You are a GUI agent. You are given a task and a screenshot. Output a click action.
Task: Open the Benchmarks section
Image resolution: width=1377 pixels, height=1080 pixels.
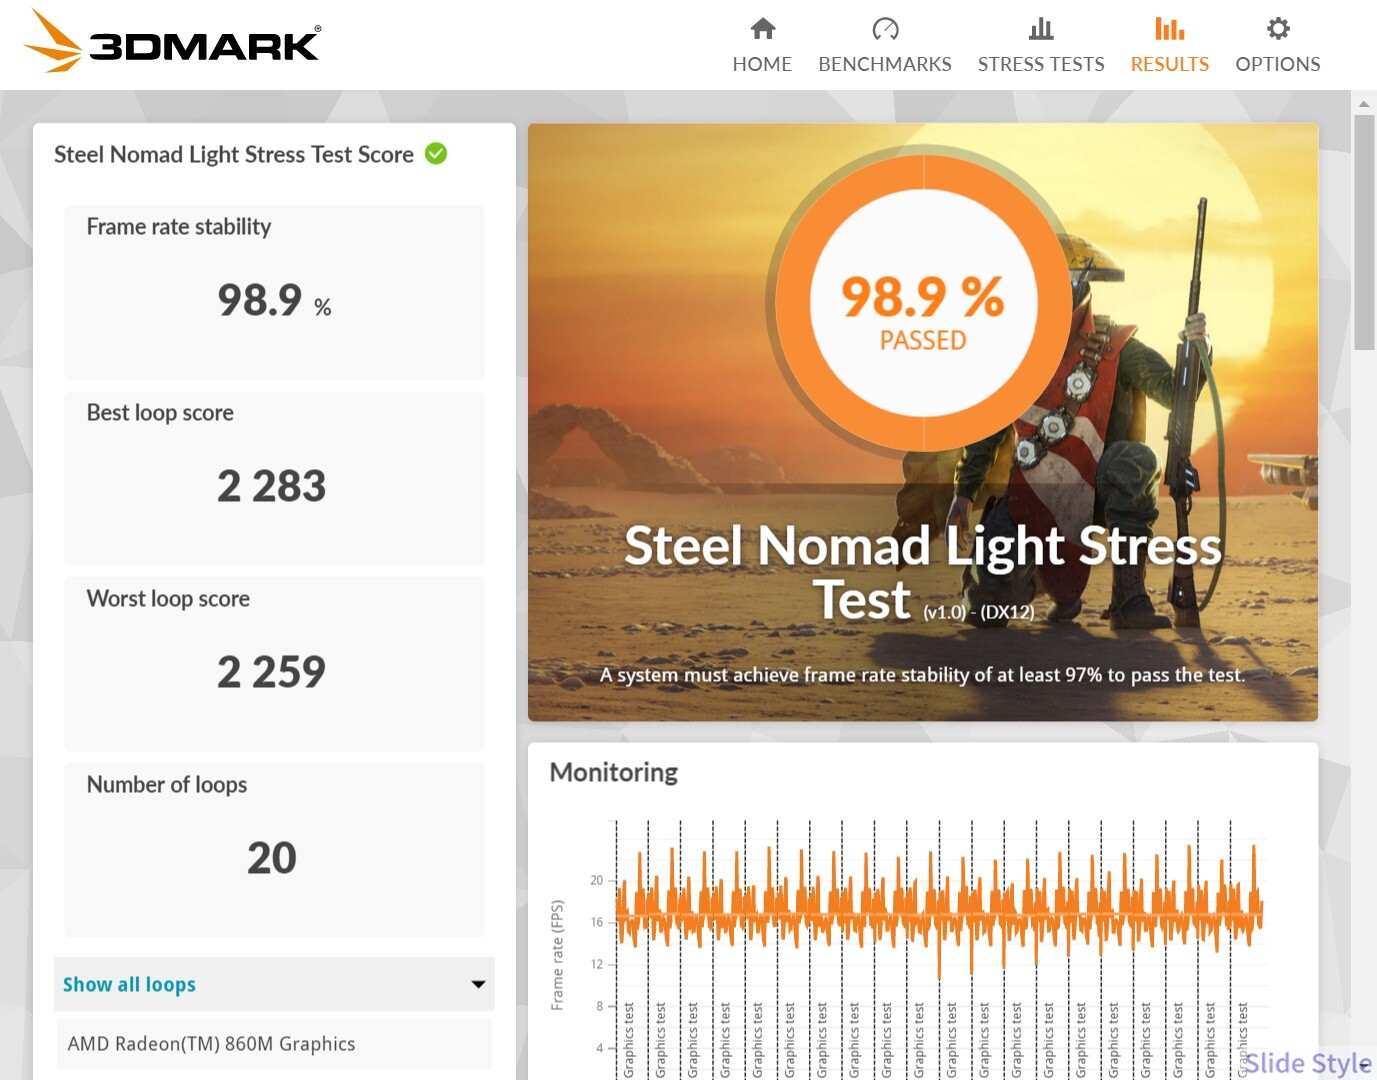[x=885, y=46]
